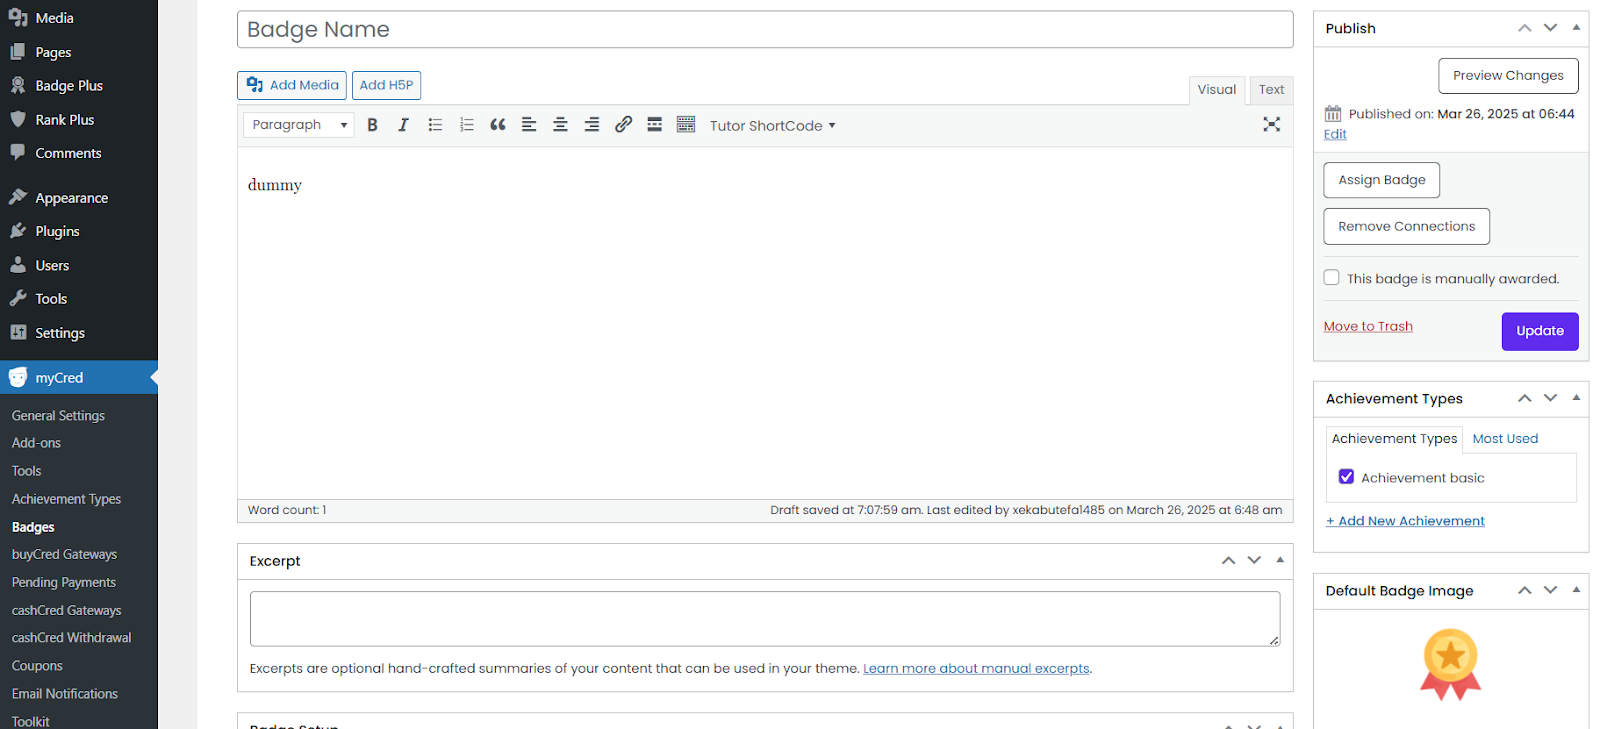Uncheck the Achievement basic checkbox
Image resolution: width=1600 pixels, height=729 pixels.
coord(1346,478)
